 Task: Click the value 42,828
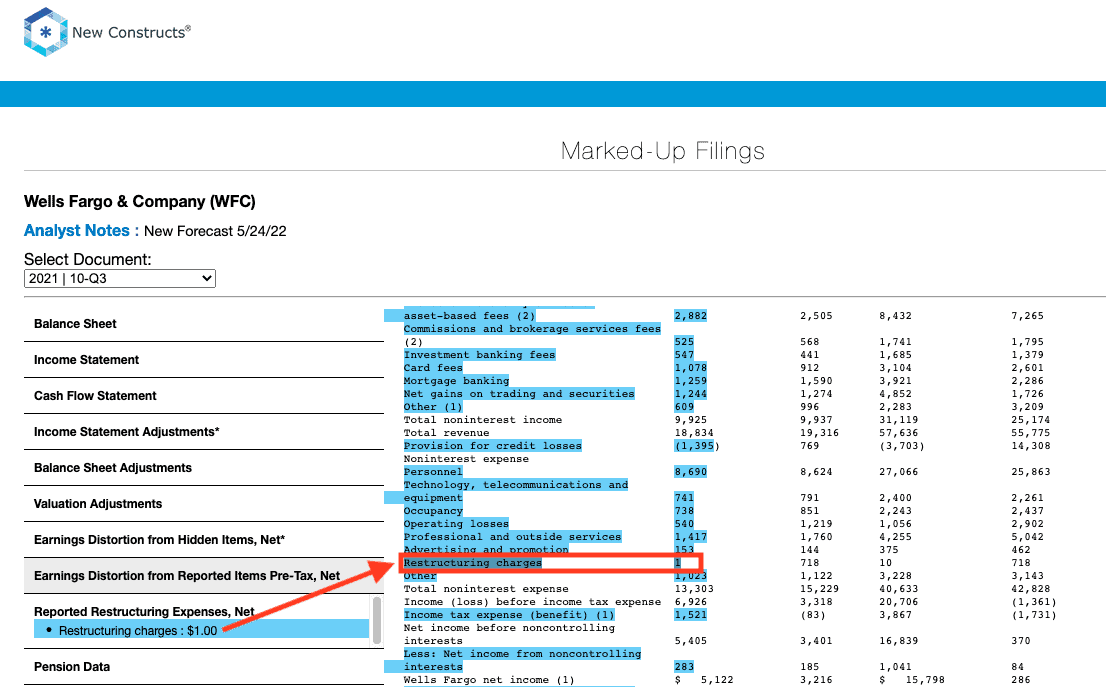pos(1031,589)
